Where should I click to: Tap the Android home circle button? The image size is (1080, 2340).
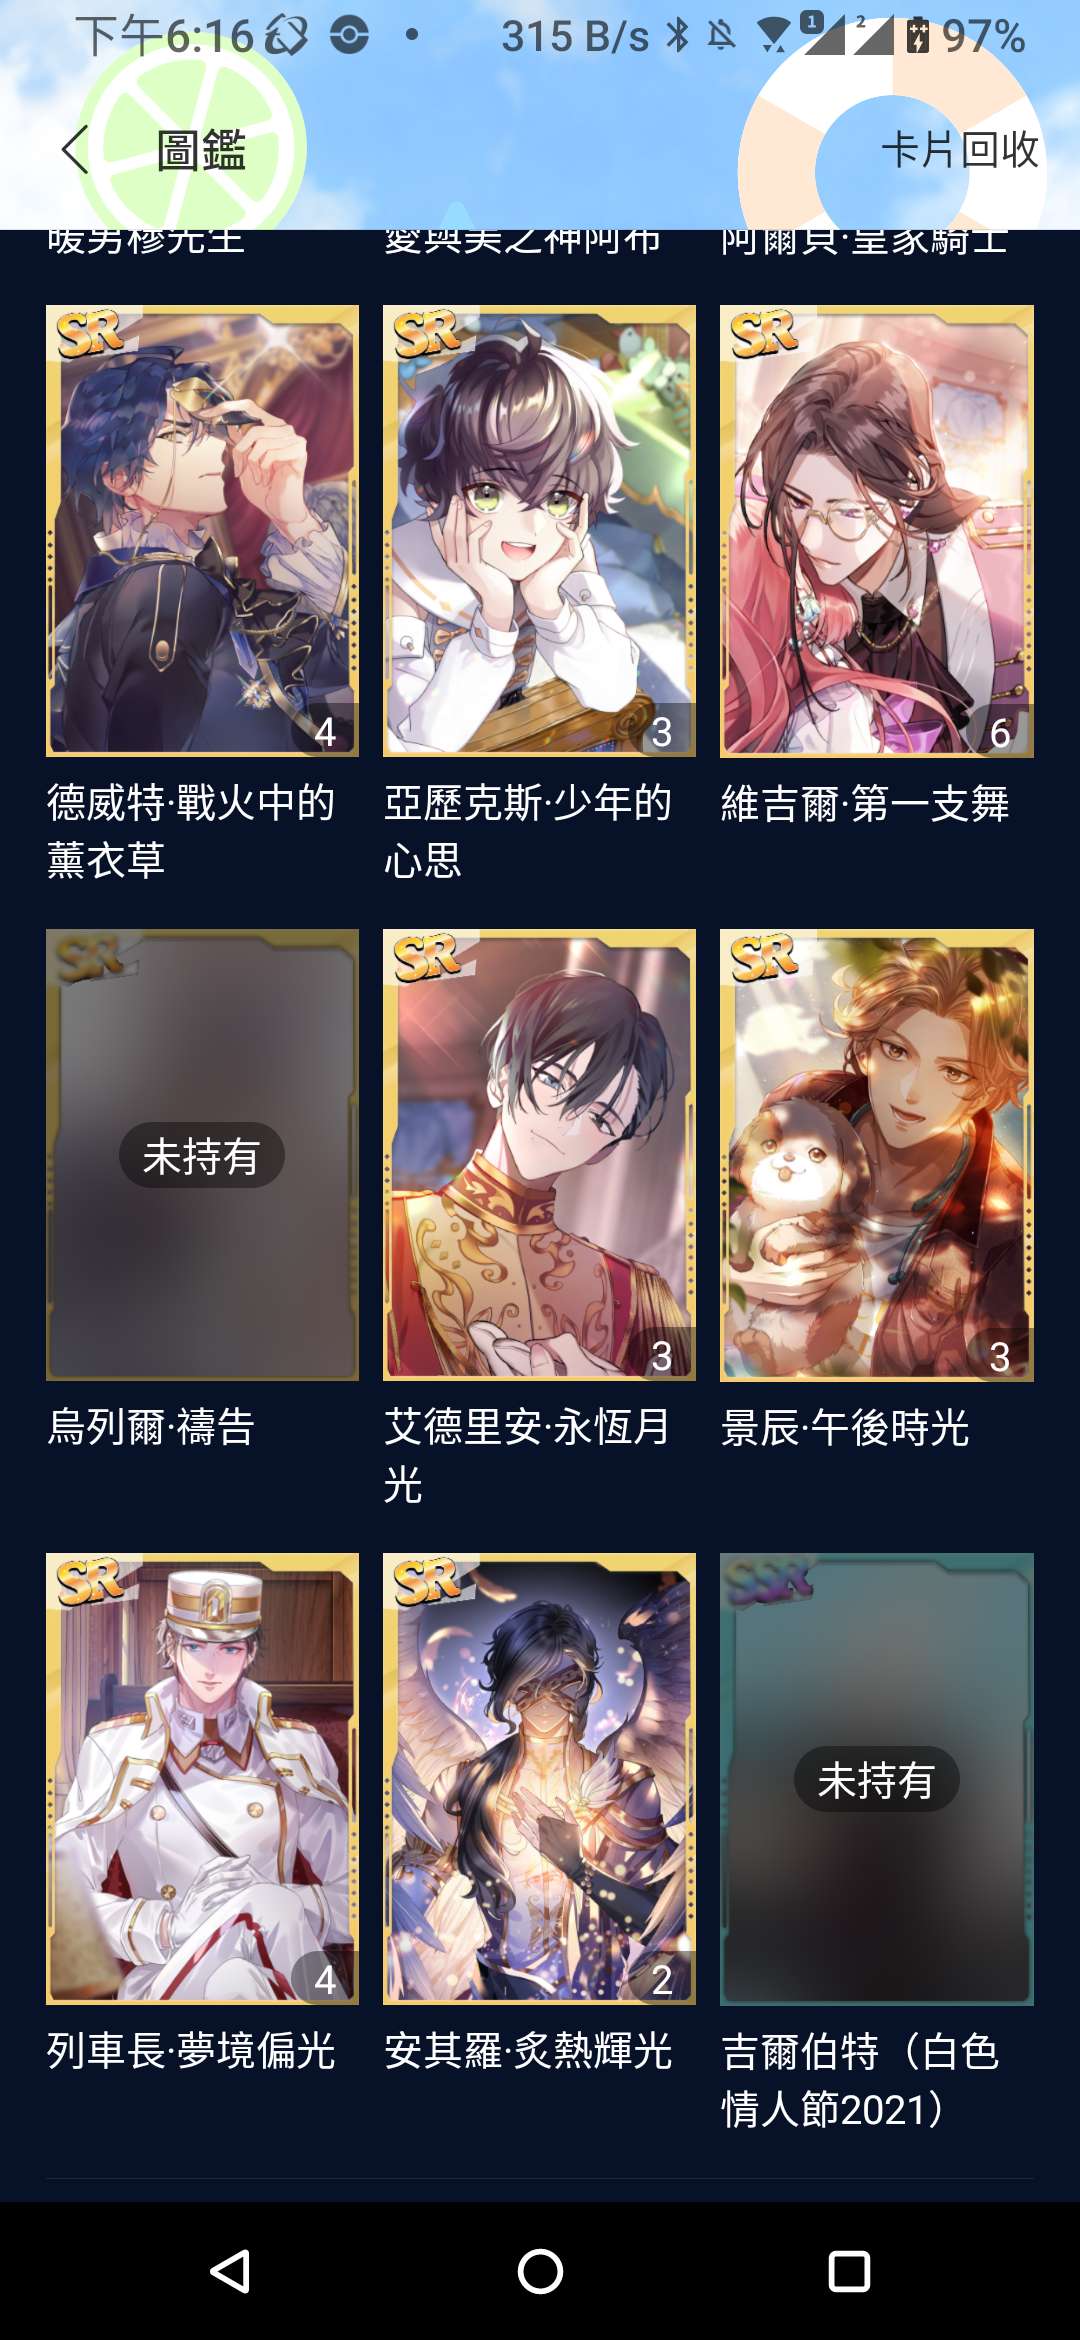point(540,2271)
